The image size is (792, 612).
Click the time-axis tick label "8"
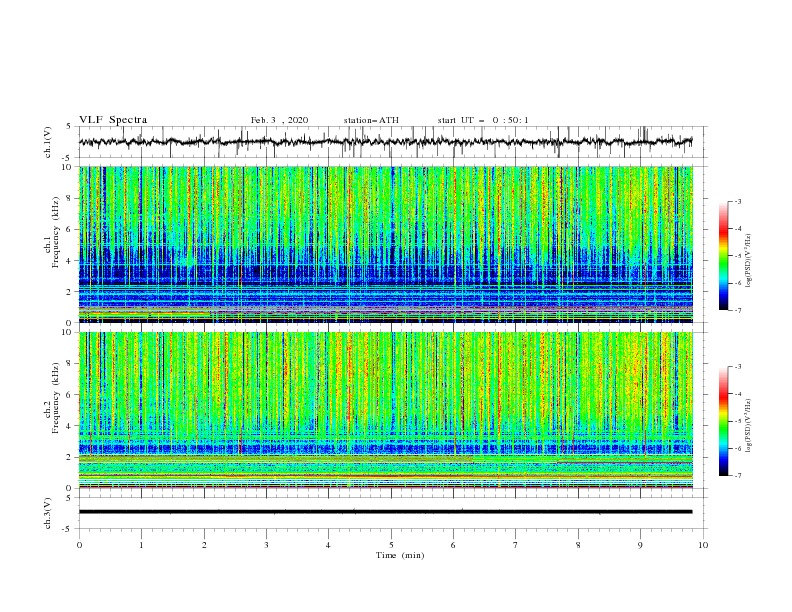coord(578,545)
